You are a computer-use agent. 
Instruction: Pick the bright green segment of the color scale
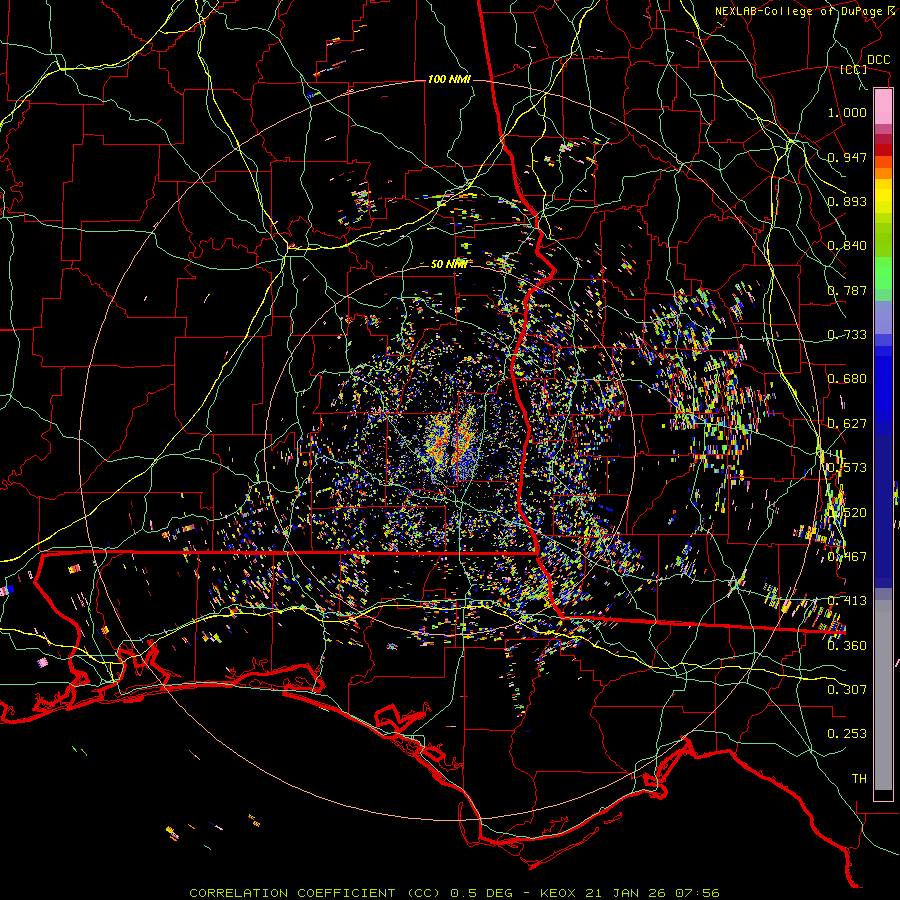[x=883, y=273]
